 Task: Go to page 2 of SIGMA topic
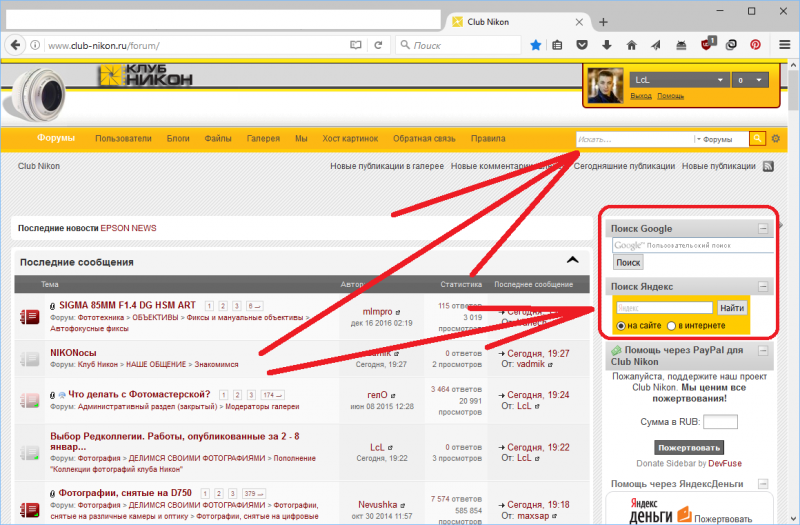coord(223,306)
